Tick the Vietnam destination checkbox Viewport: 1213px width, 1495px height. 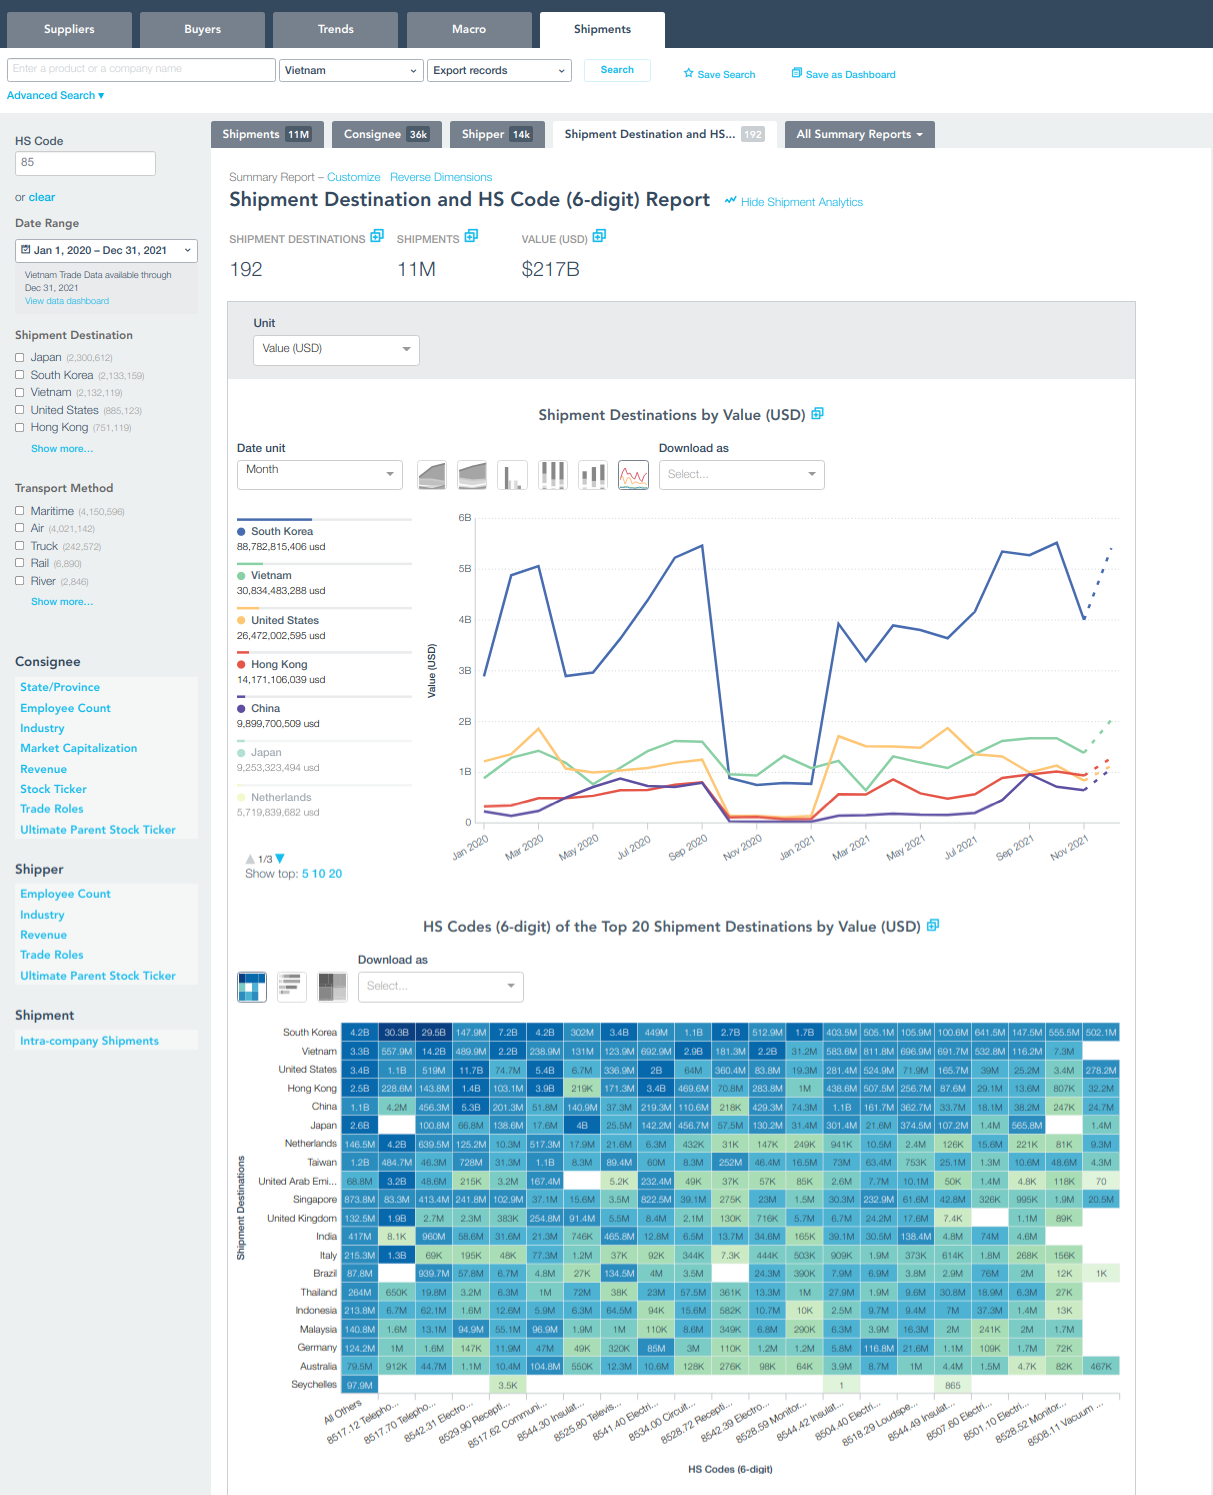[20, 392]
